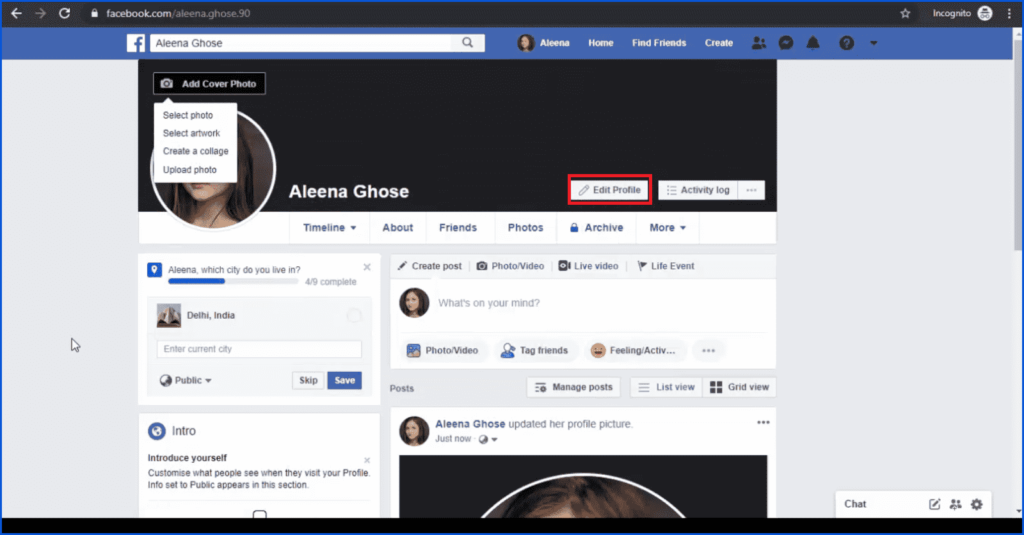Image resolution: width=1024 pixels, height=535 pixels.
Task: Click the Edit Profile button
Action: (x=609, y=190)
